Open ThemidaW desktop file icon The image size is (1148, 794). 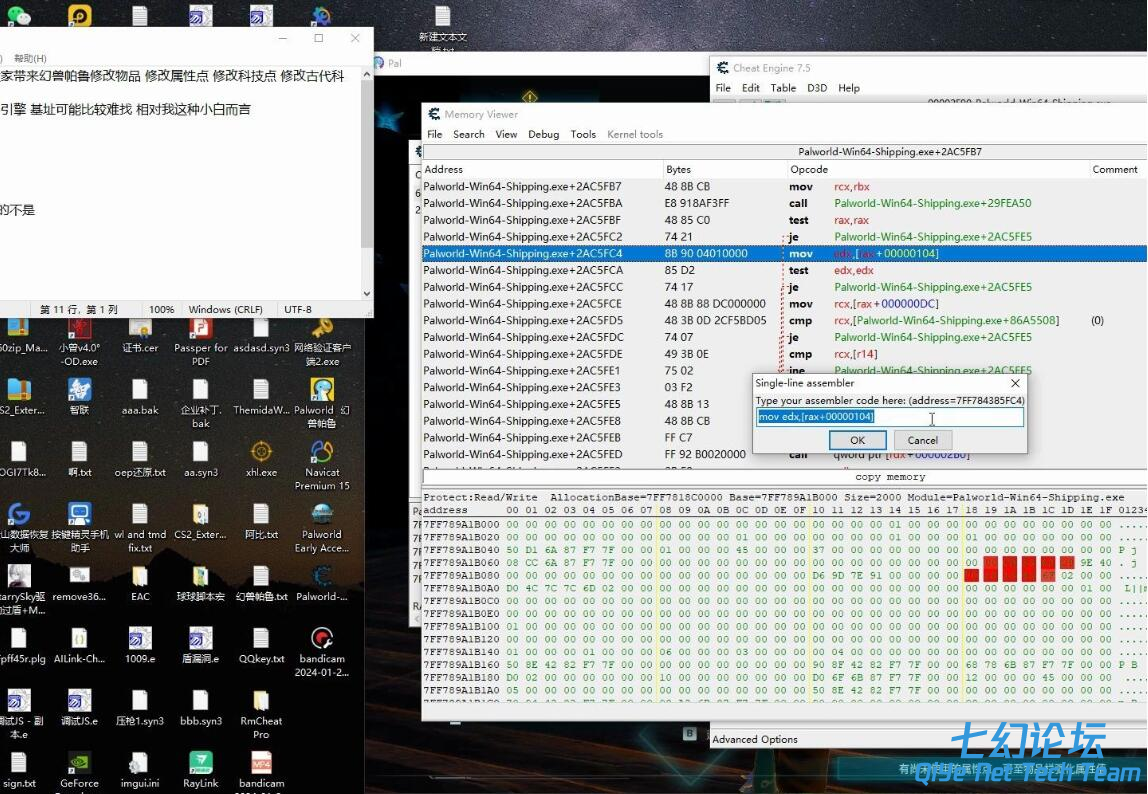(261, 396)
